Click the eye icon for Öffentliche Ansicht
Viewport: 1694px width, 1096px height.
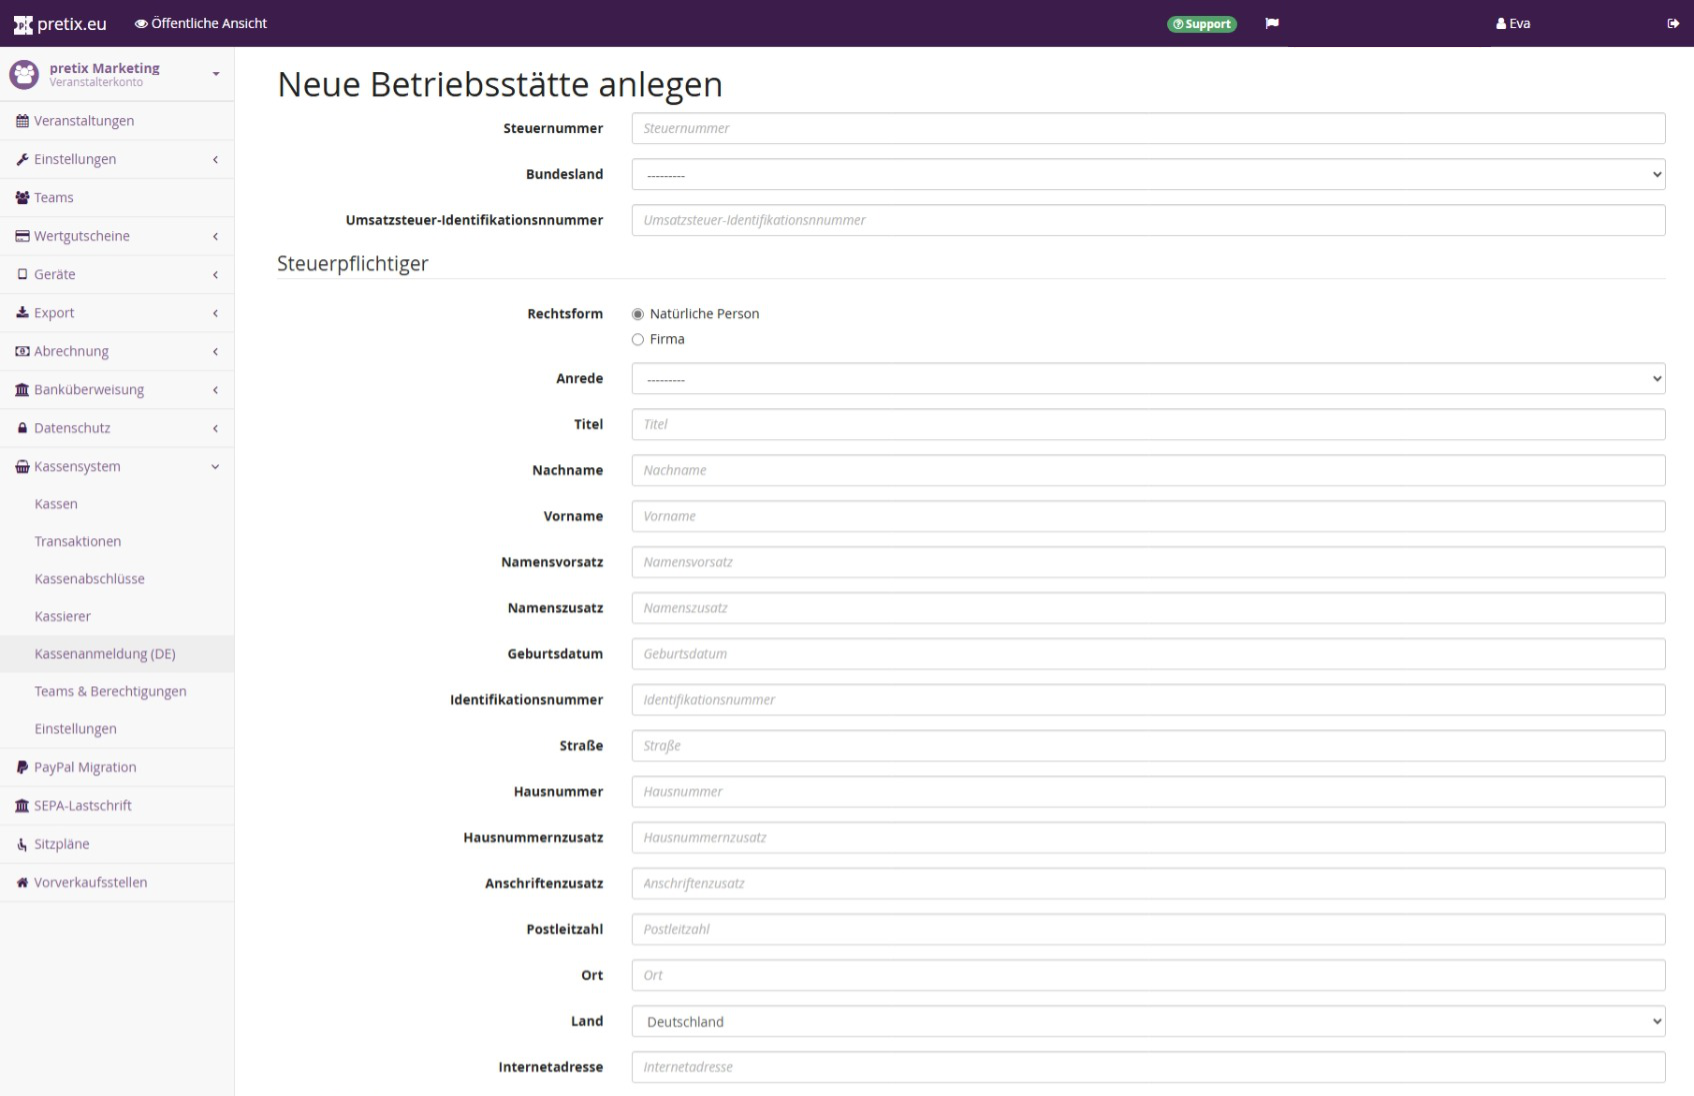(141, 24)
